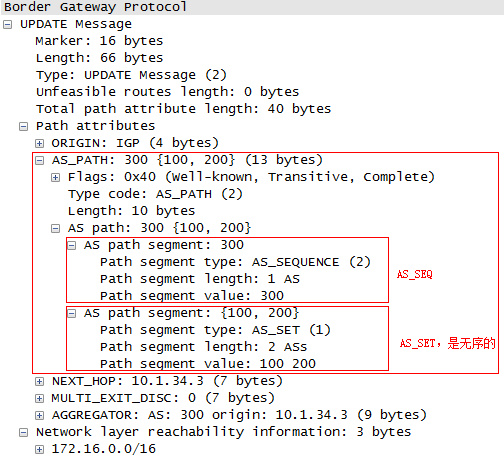The image size is (504, 461).
Task: Select the Border Gateway Protocol header row
Action: 252,7
